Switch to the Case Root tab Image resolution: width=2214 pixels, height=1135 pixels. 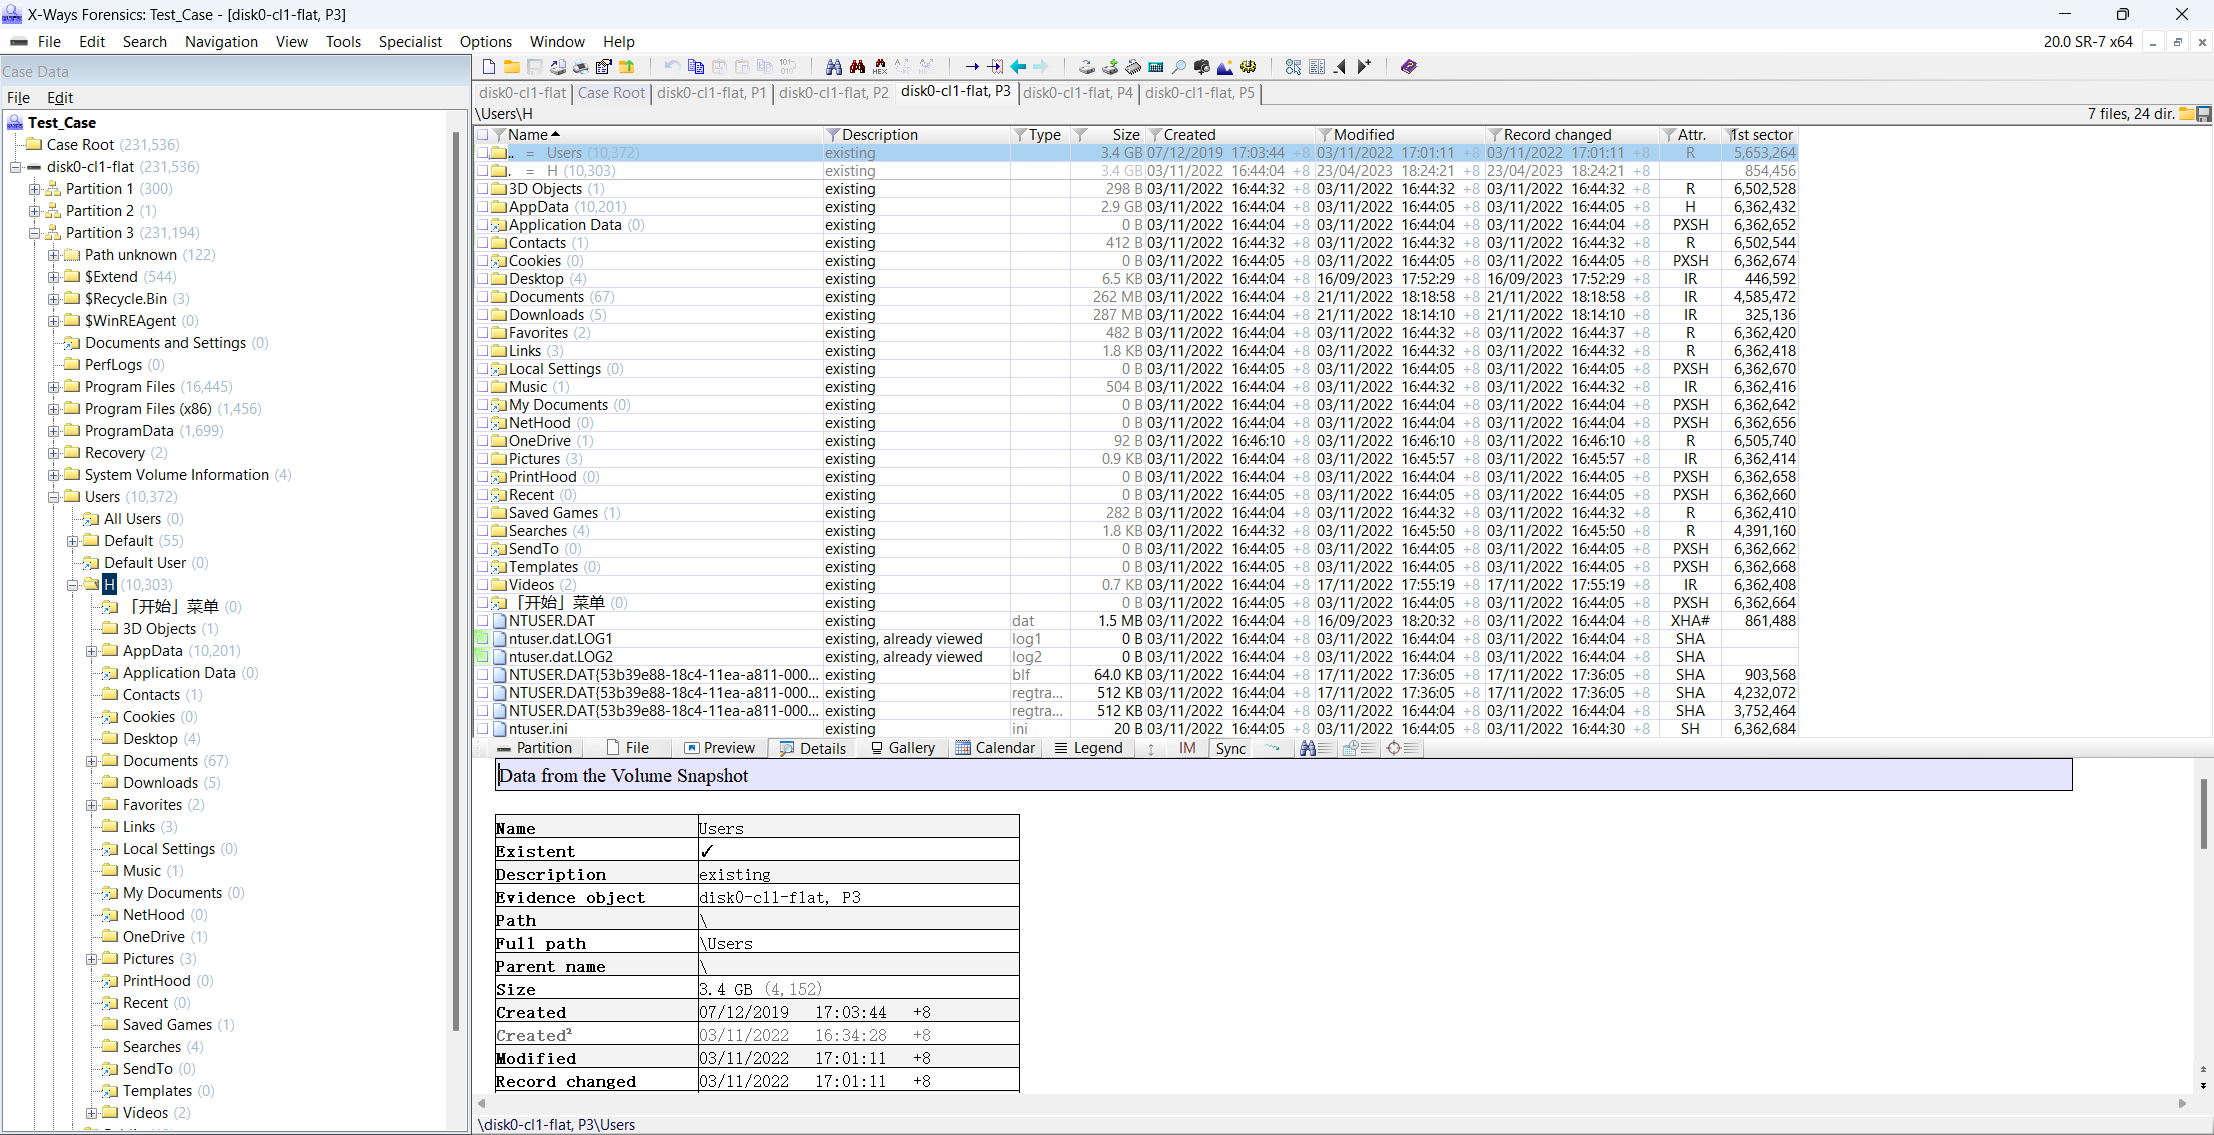[x=611, y=93]
